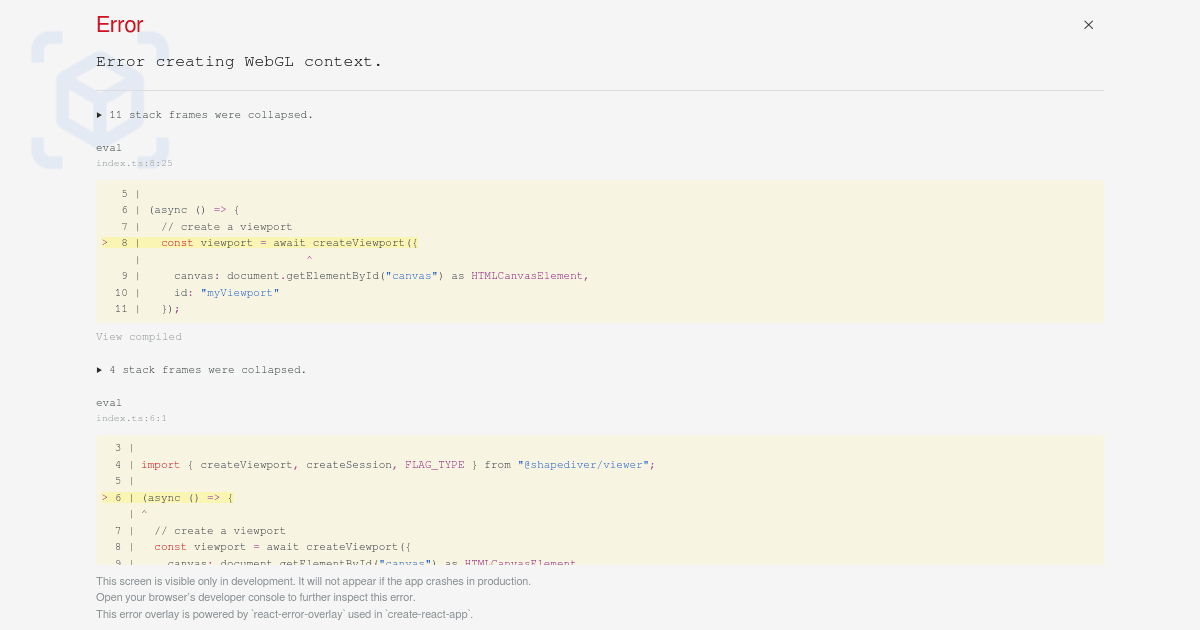Screen dimensions: 1200x630
Task: Click the browser's developer console footer note
Action: pyautogui.click(x=255, y=598)
